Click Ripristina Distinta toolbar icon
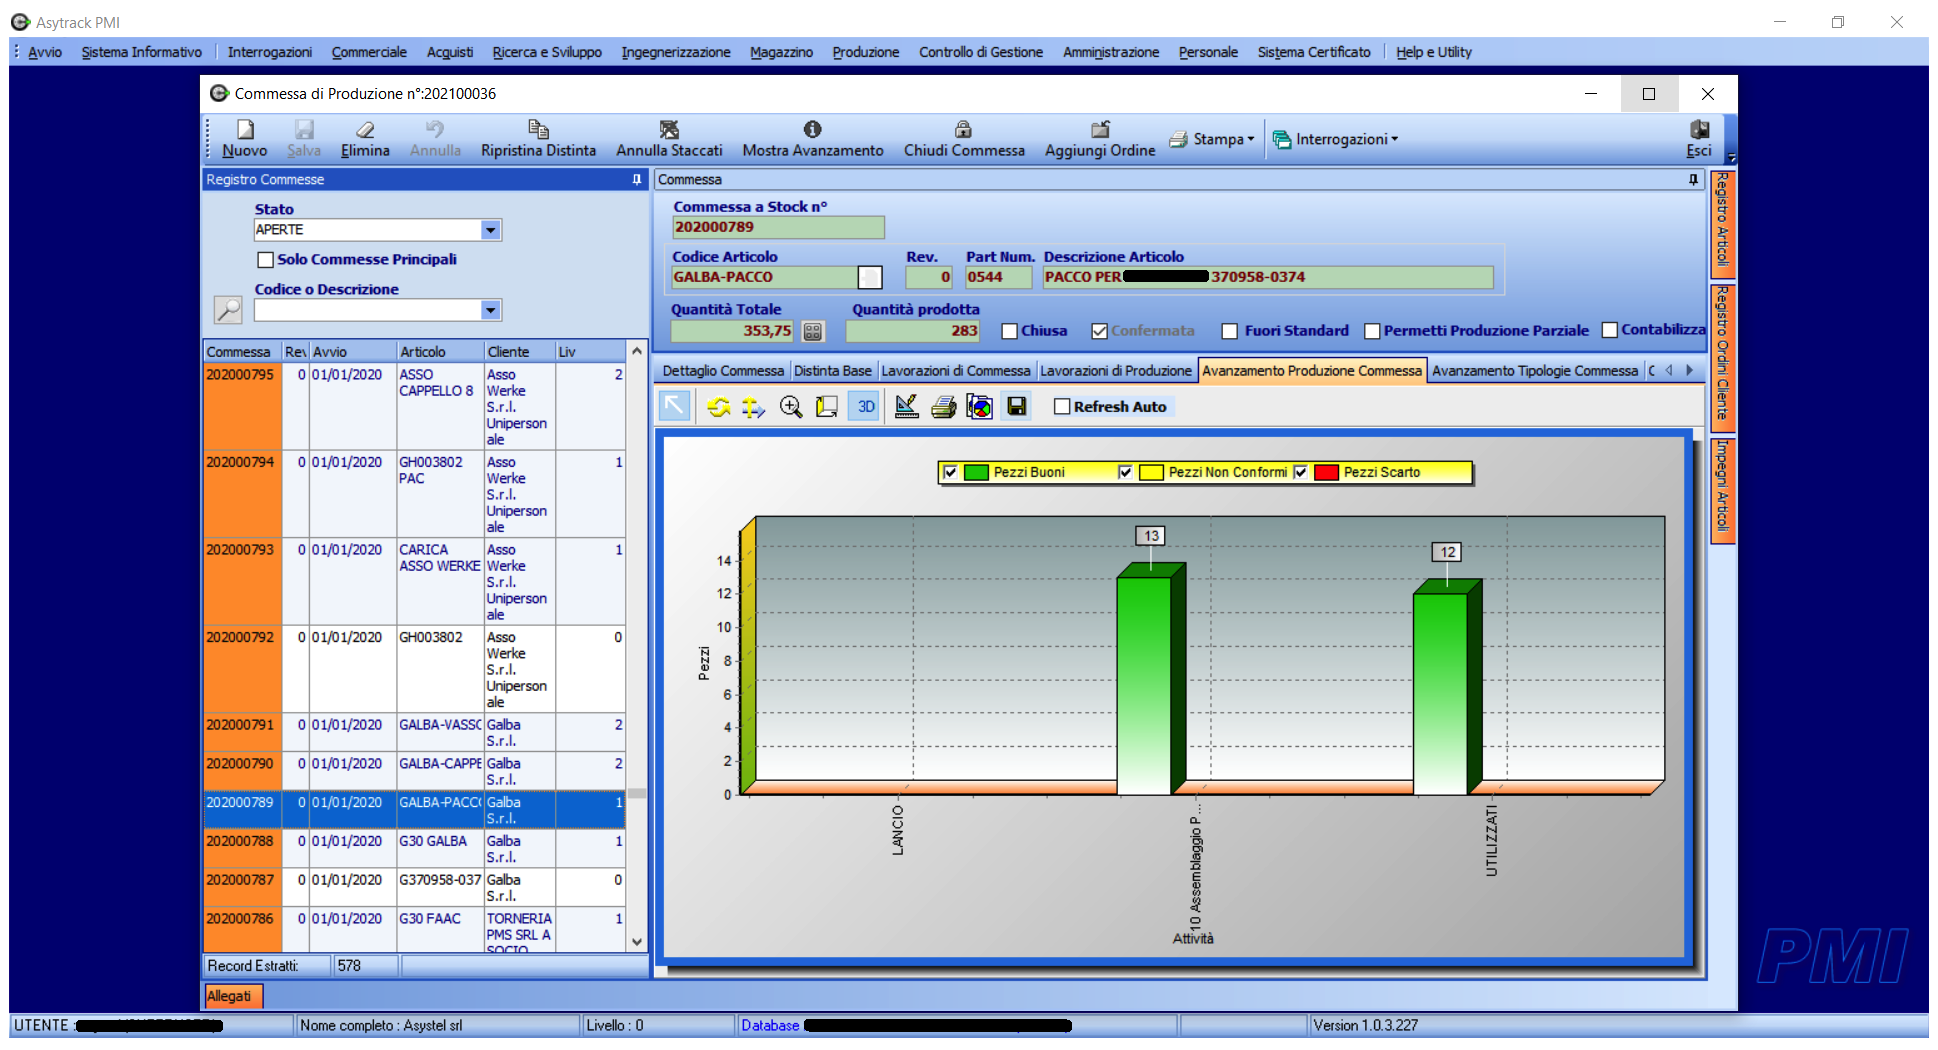The image size is (1938, 1050). tap(538, 129)
